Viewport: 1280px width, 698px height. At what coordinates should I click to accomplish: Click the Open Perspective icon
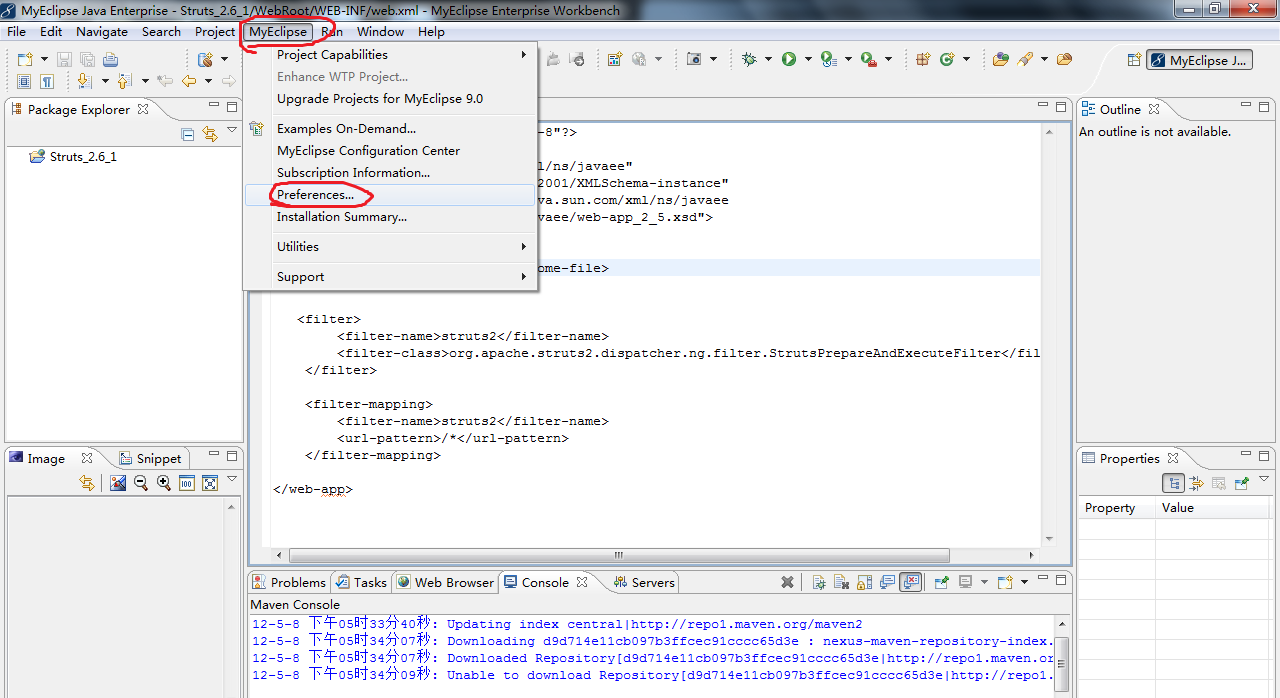[1133, 60]
